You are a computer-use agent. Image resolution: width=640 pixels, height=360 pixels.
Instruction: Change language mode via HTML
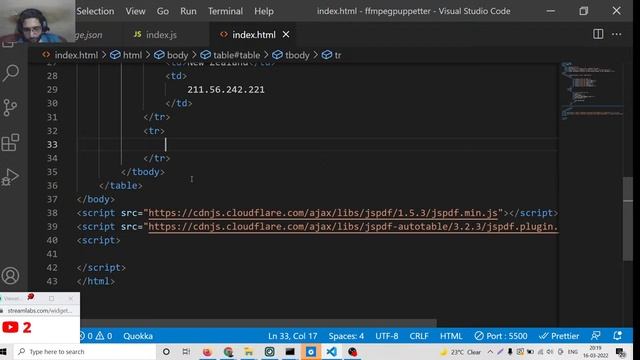tap(451, 336)
